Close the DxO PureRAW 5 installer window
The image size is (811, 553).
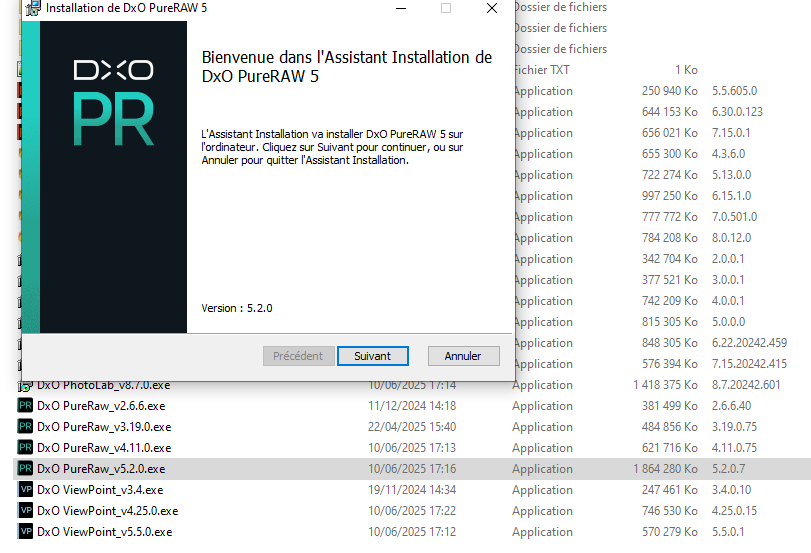(492, 8)
